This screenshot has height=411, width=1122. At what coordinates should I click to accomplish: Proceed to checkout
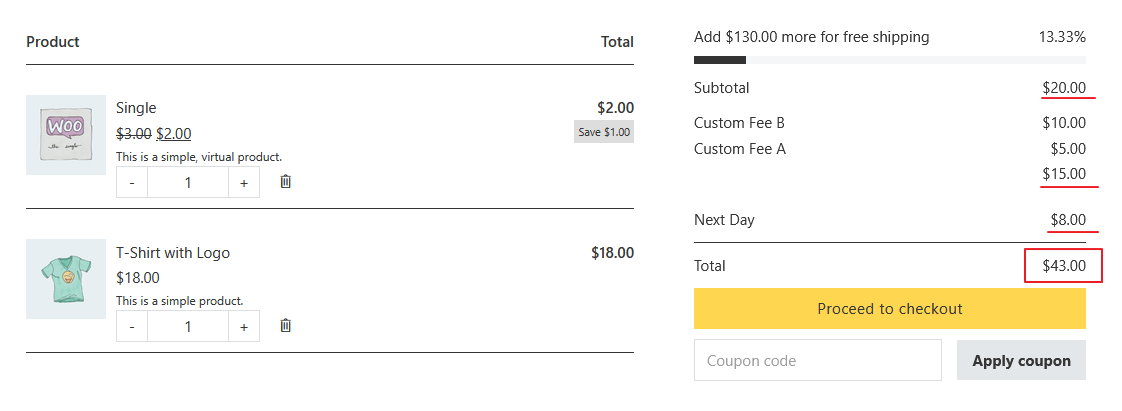click(x=889, y=309)
